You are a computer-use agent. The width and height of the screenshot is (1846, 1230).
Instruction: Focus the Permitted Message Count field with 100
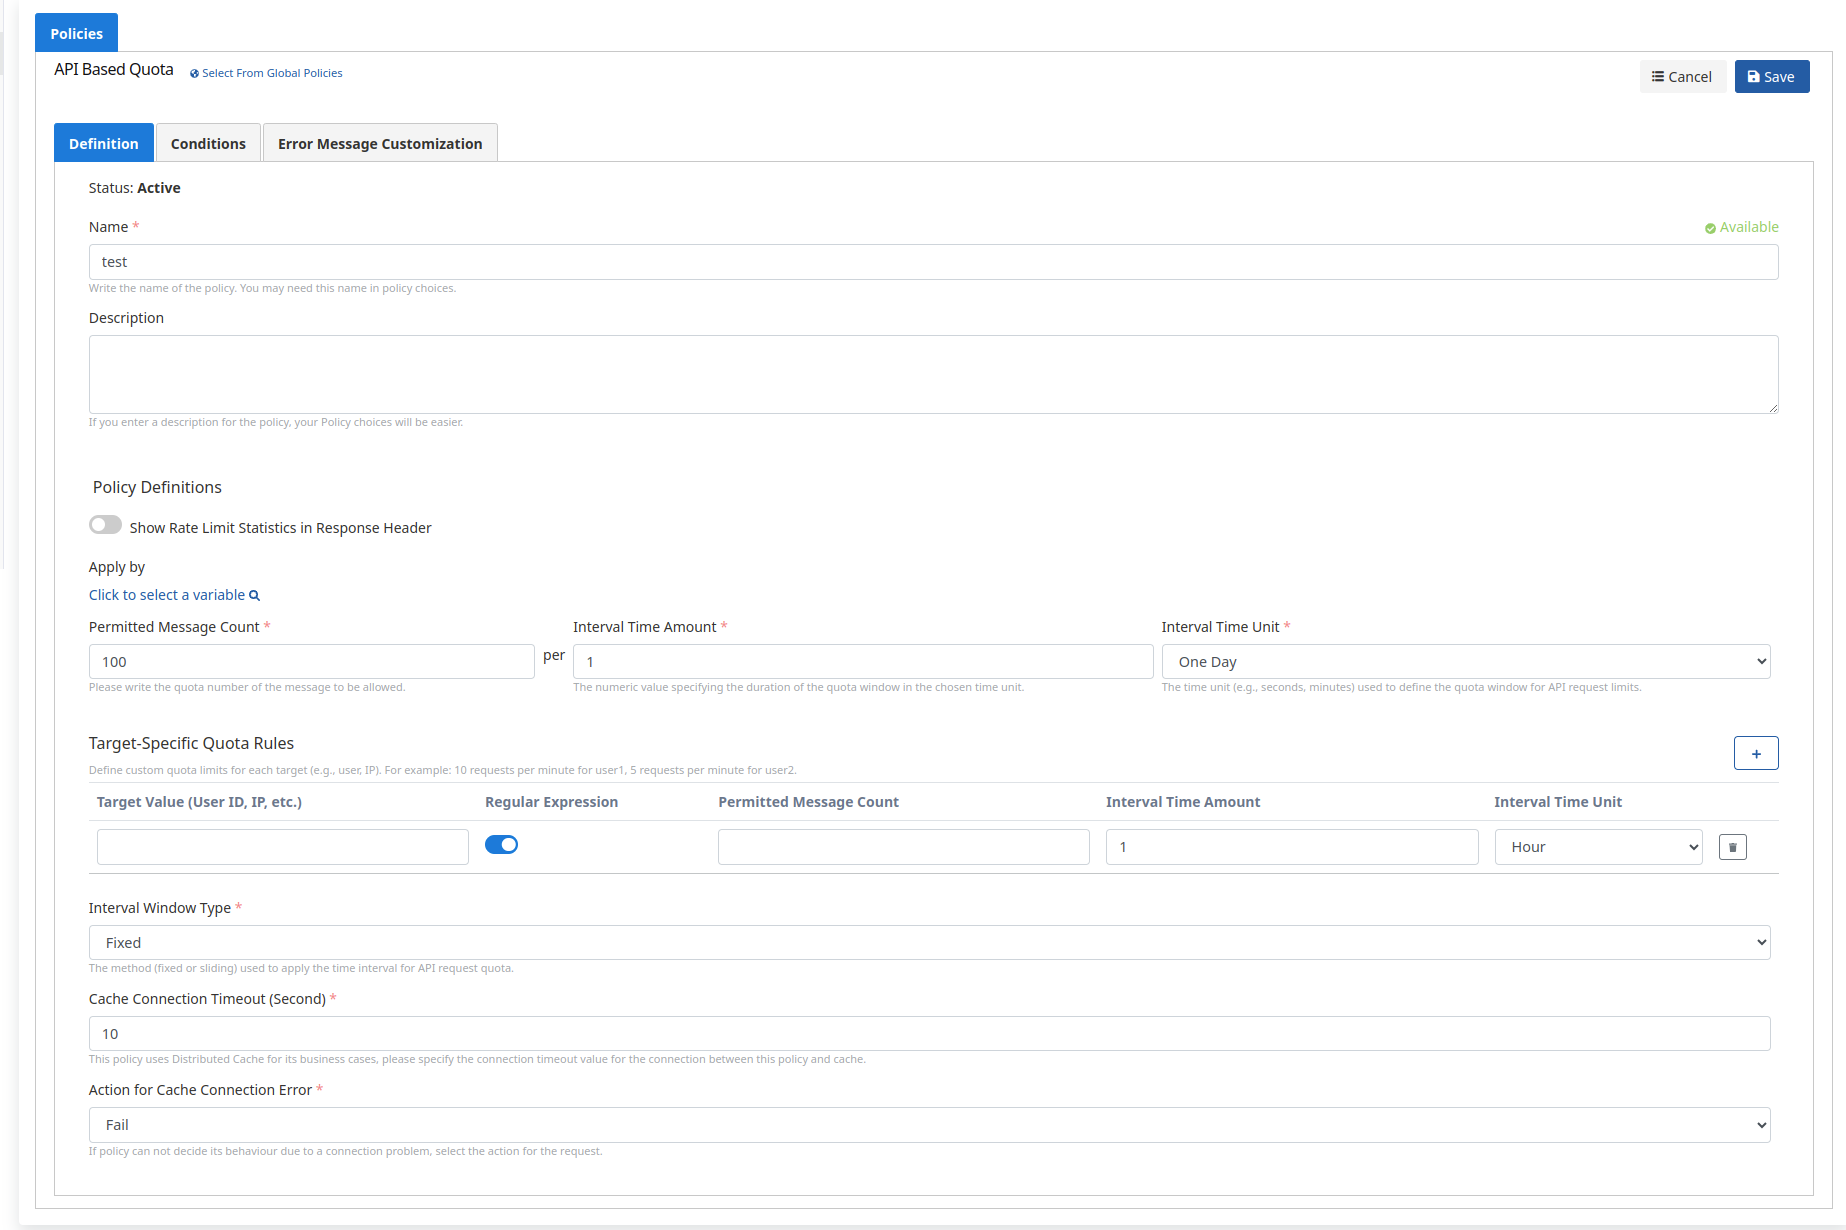(x=311, y=662)
